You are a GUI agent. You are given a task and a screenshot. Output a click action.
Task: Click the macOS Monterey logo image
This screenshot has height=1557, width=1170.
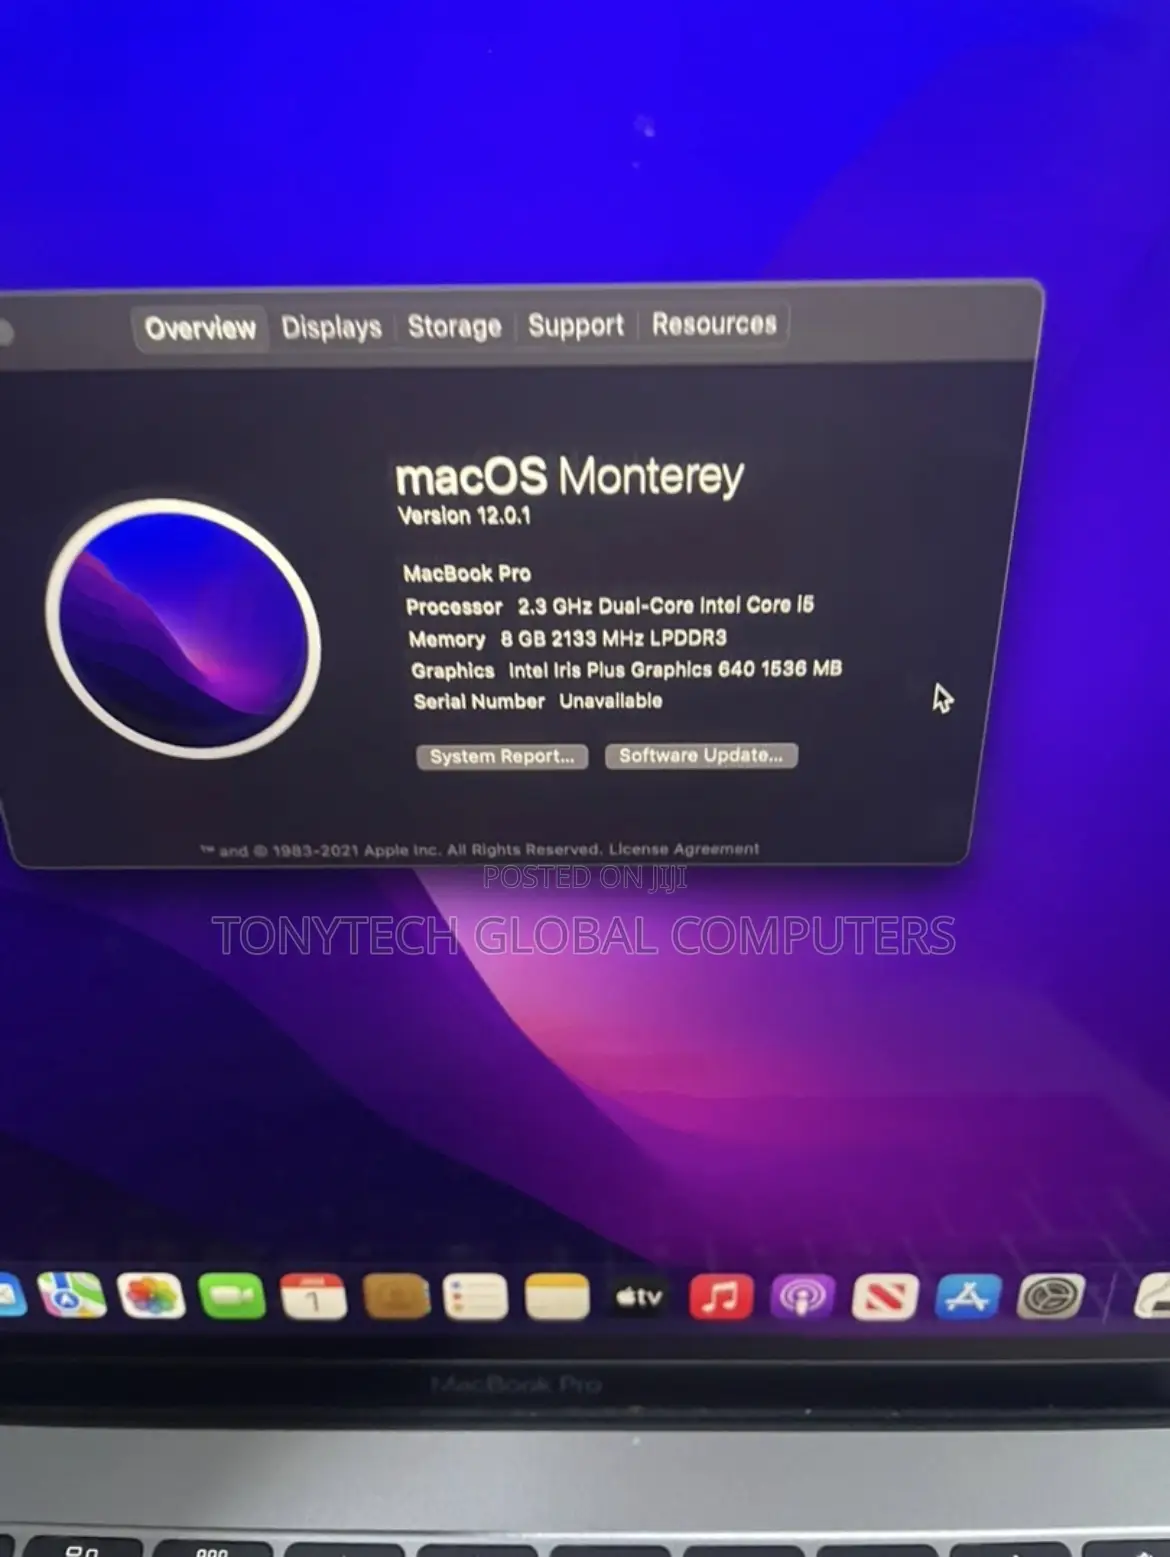(183, 628)
